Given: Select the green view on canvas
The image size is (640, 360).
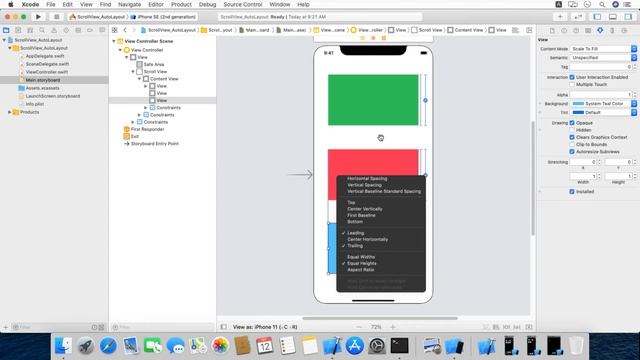Looking at the screenshot, I should (373, 100).
